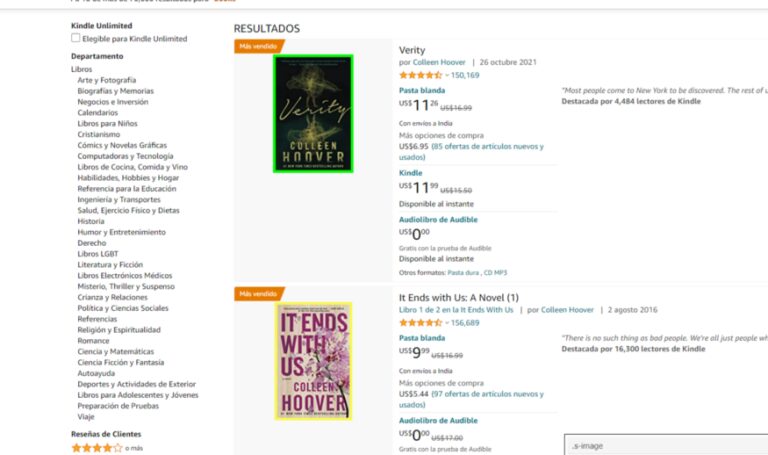Select the Romance department

pos(93,340)
